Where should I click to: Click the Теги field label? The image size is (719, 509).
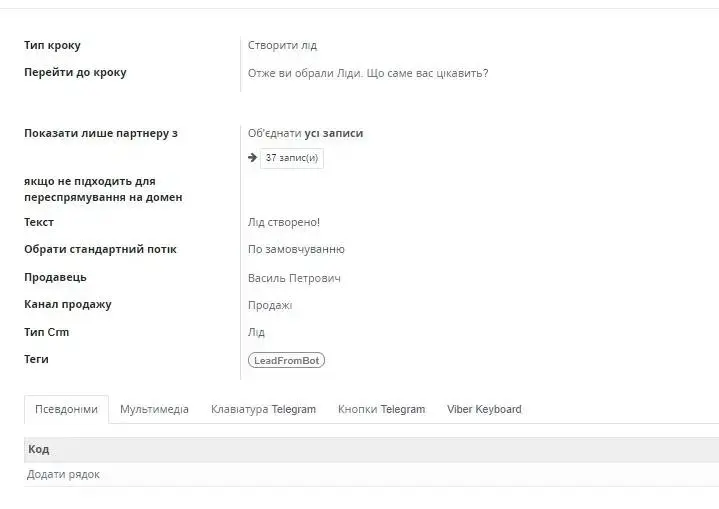click(36, 359)
